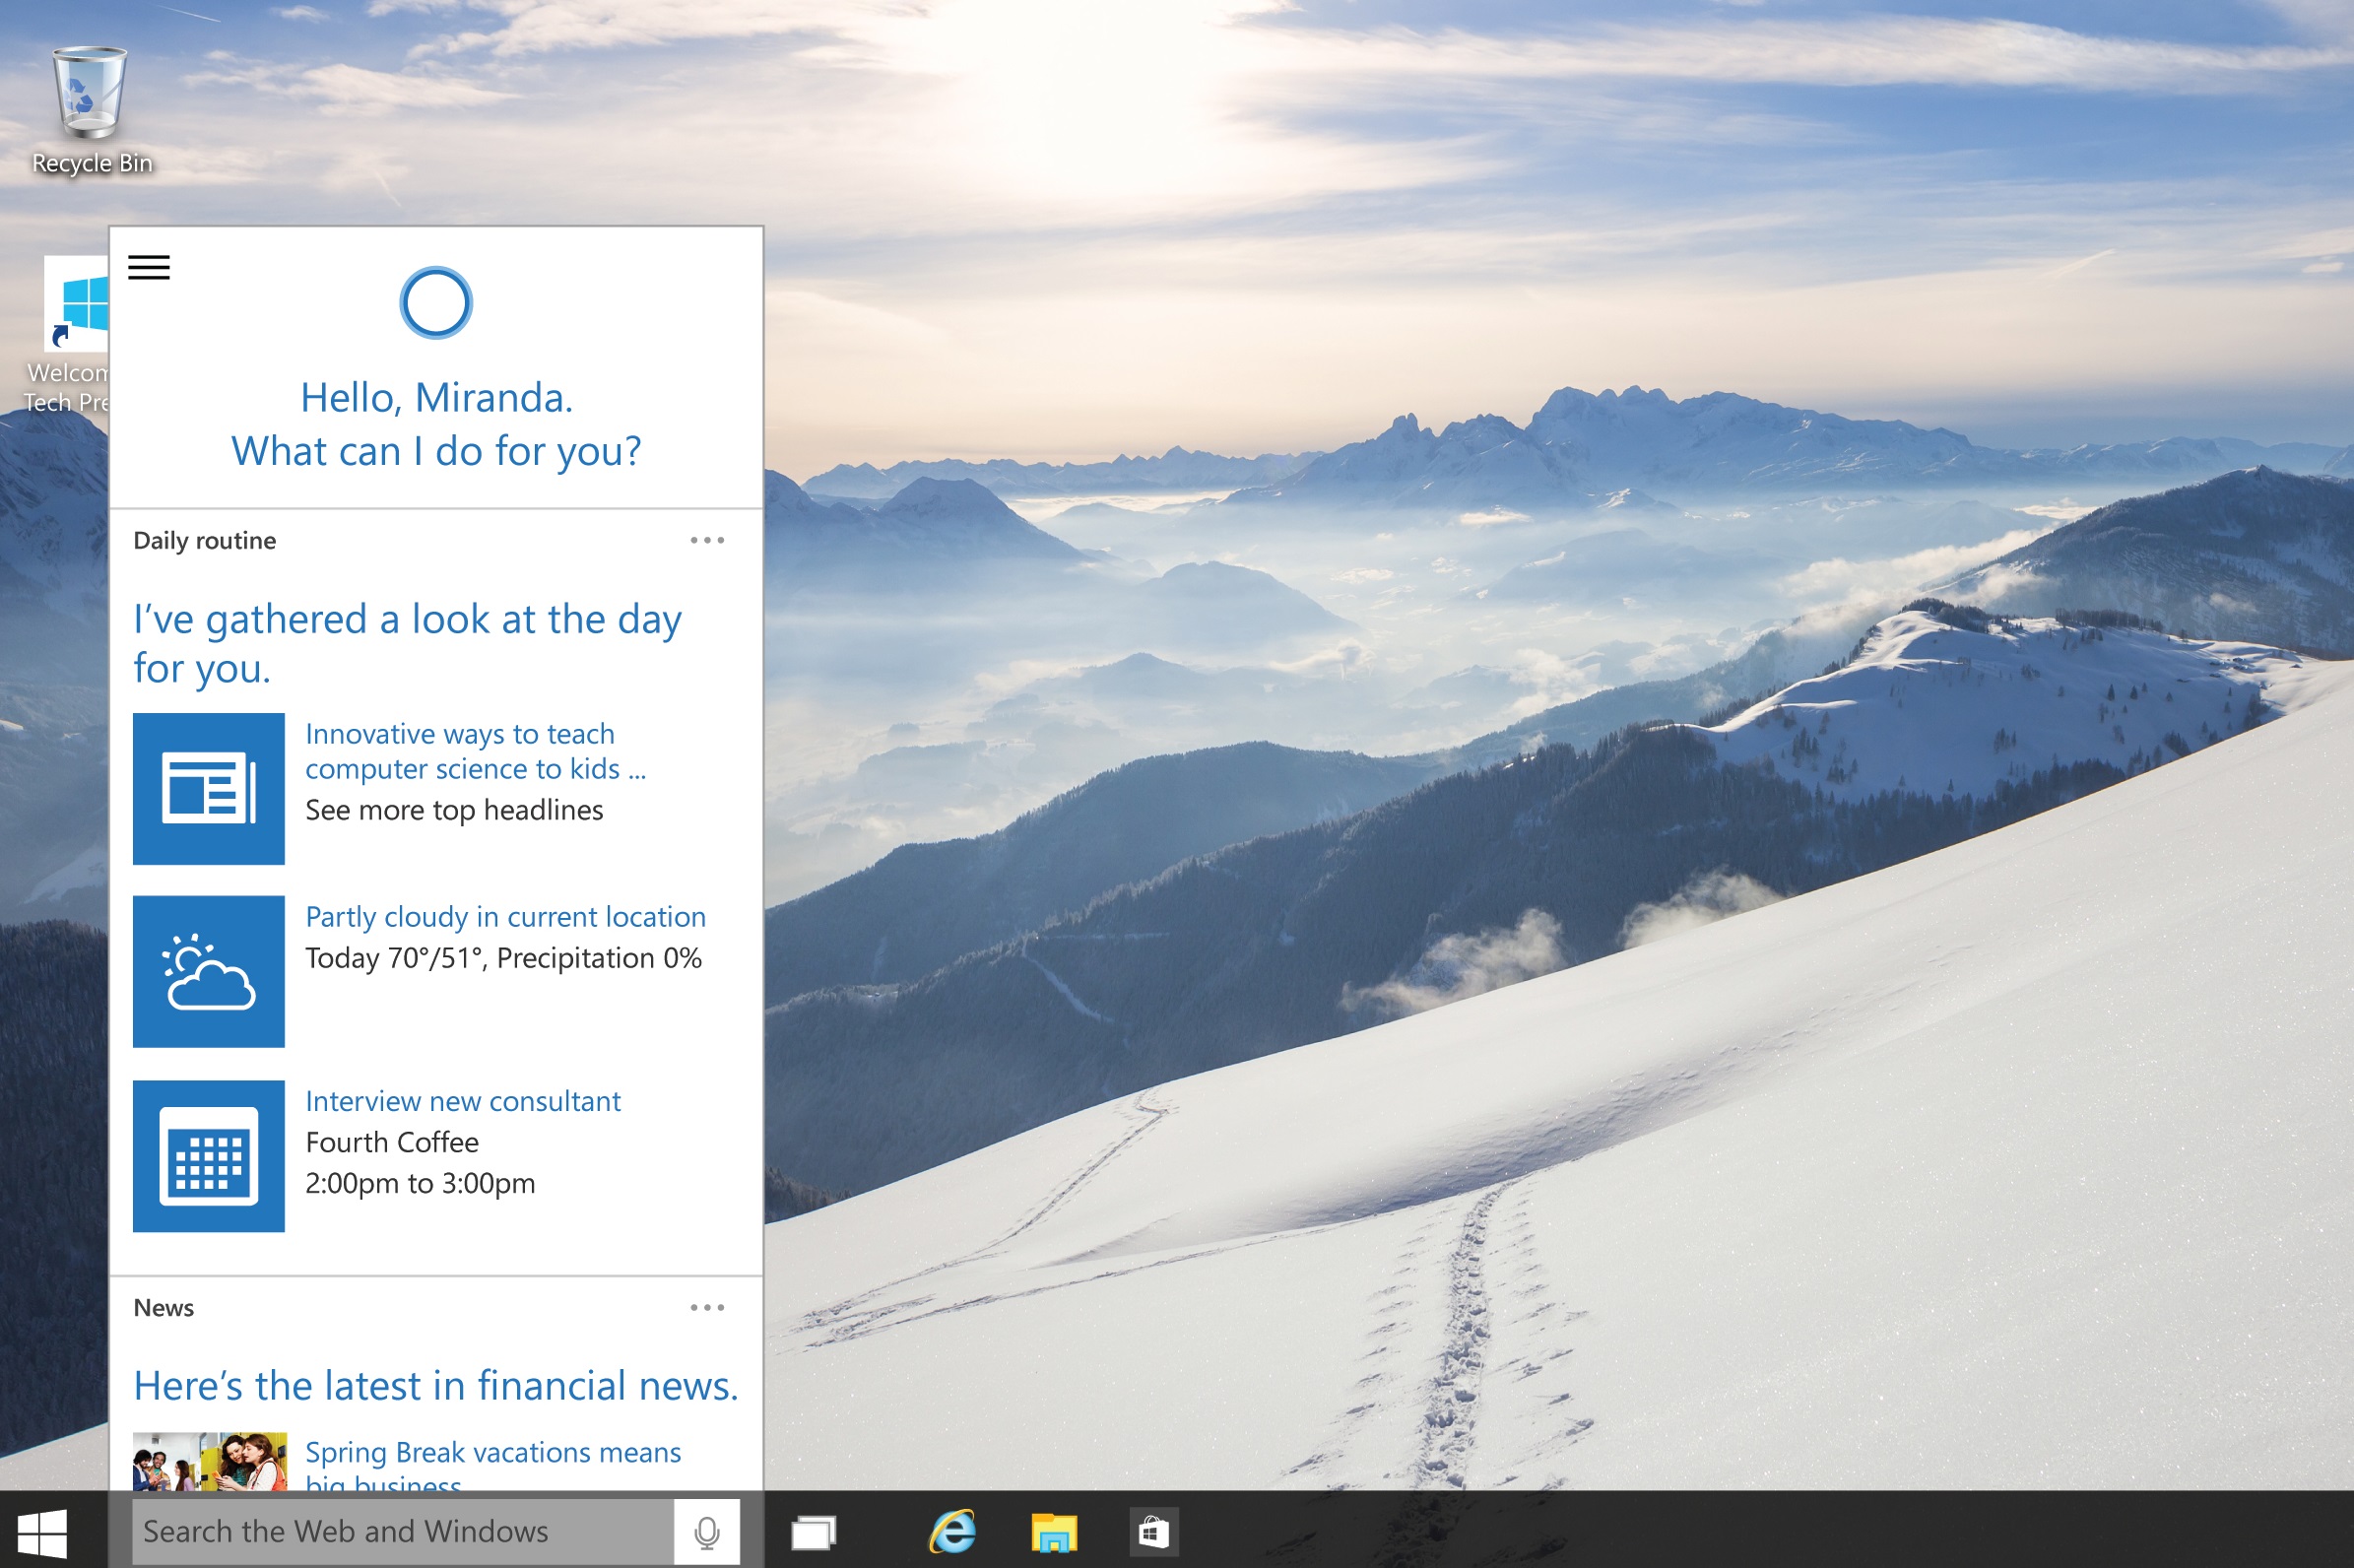Activate the microphone in the search box
The image size is (2354, 1568).
click(707, 1531)
